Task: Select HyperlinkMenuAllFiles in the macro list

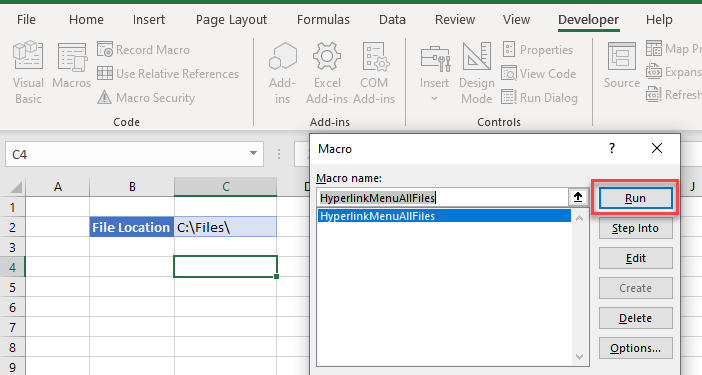Action: tap(444, 216)
